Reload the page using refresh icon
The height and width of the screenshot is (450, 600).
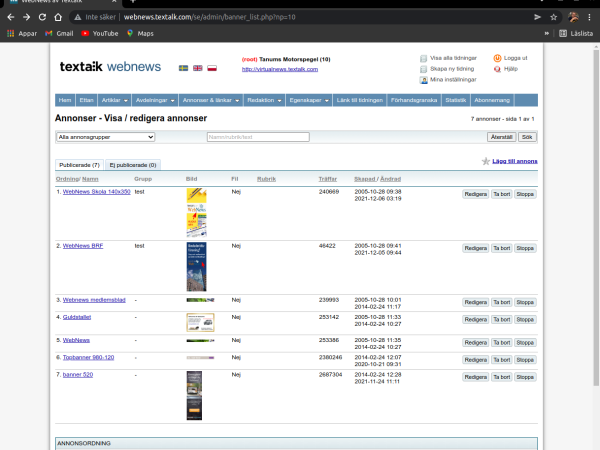point(42,17)
